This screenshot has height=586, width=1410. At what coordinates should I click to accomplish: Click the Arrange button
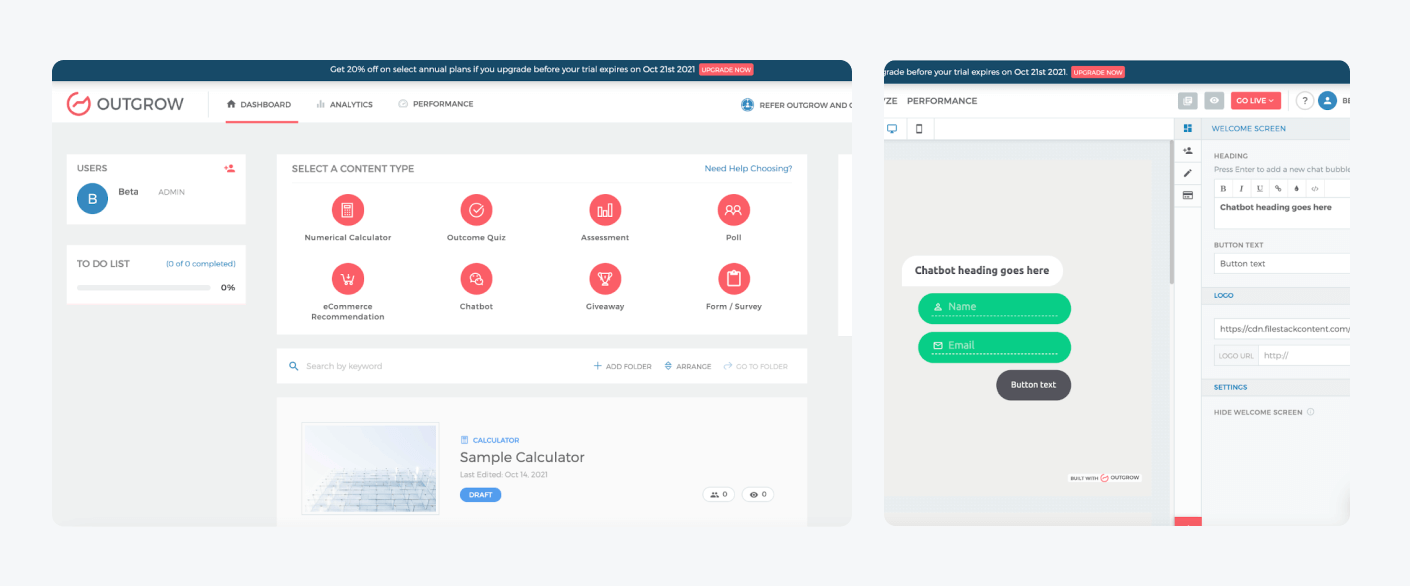pos(688,366)
